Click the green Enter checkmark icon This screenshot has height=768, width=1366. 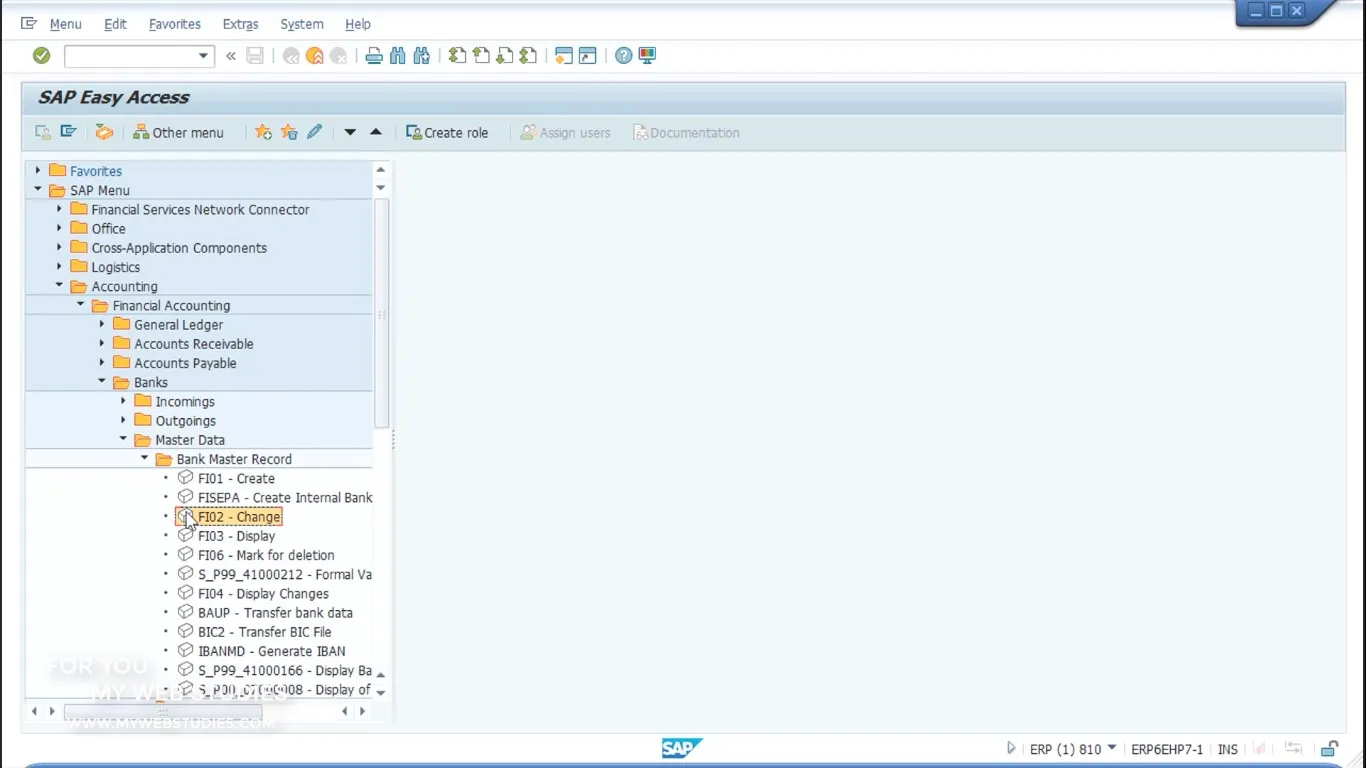[41, 56]
